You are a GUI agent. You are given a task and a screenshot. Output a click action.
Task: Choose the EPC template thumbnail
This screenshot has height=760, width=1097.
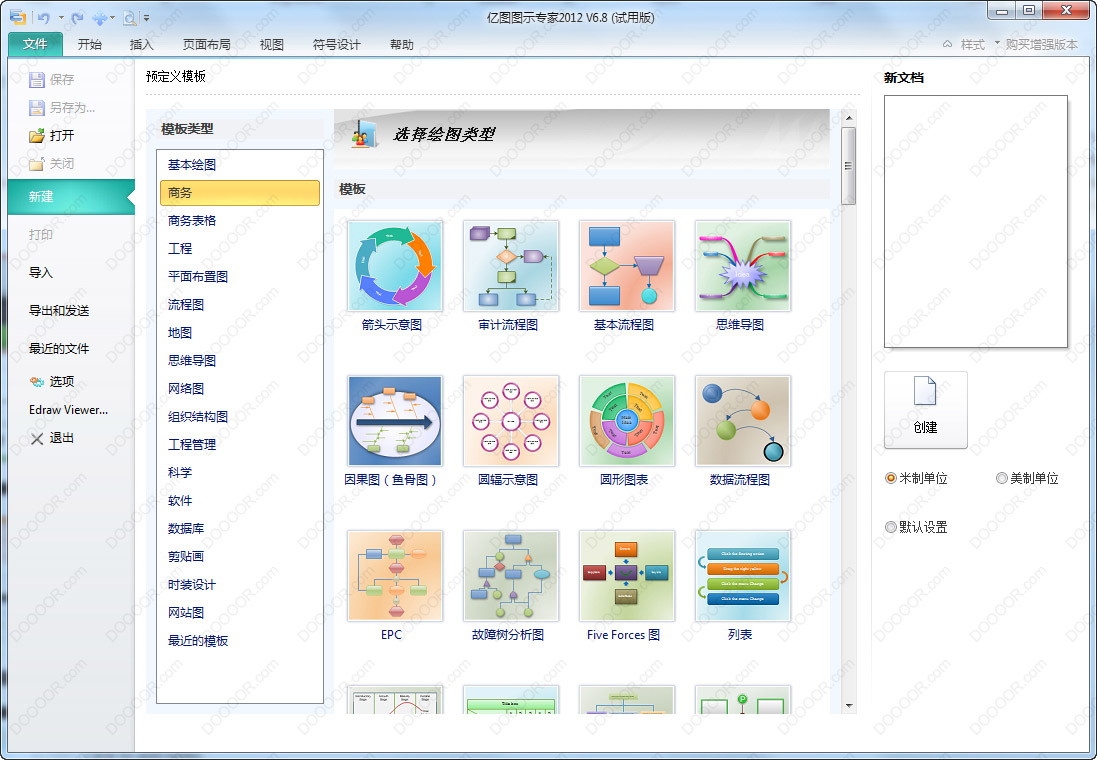(395, 576)
